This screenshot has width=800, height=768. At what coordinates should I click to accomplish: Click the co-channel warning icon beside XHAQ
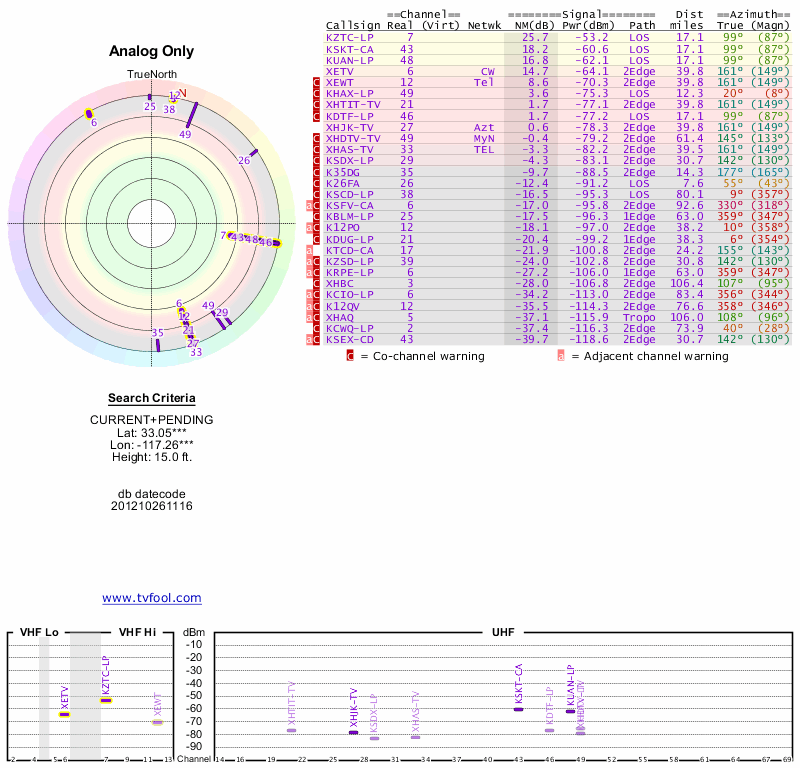pos(317,317)
